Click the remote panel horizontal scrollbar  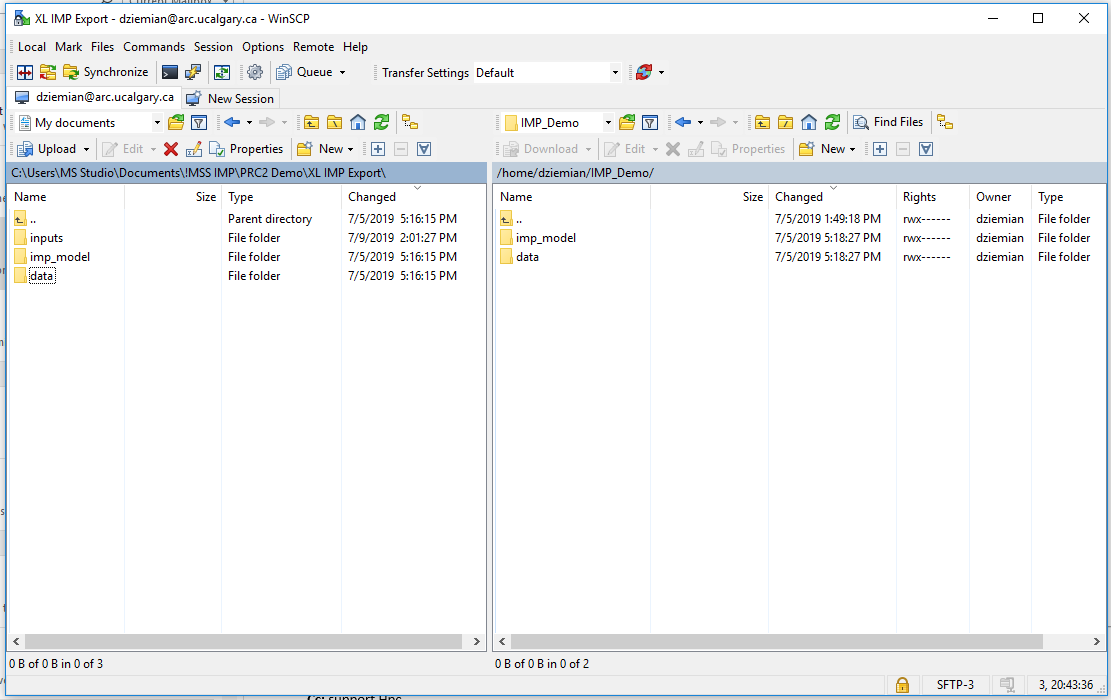tap(777, 641)
